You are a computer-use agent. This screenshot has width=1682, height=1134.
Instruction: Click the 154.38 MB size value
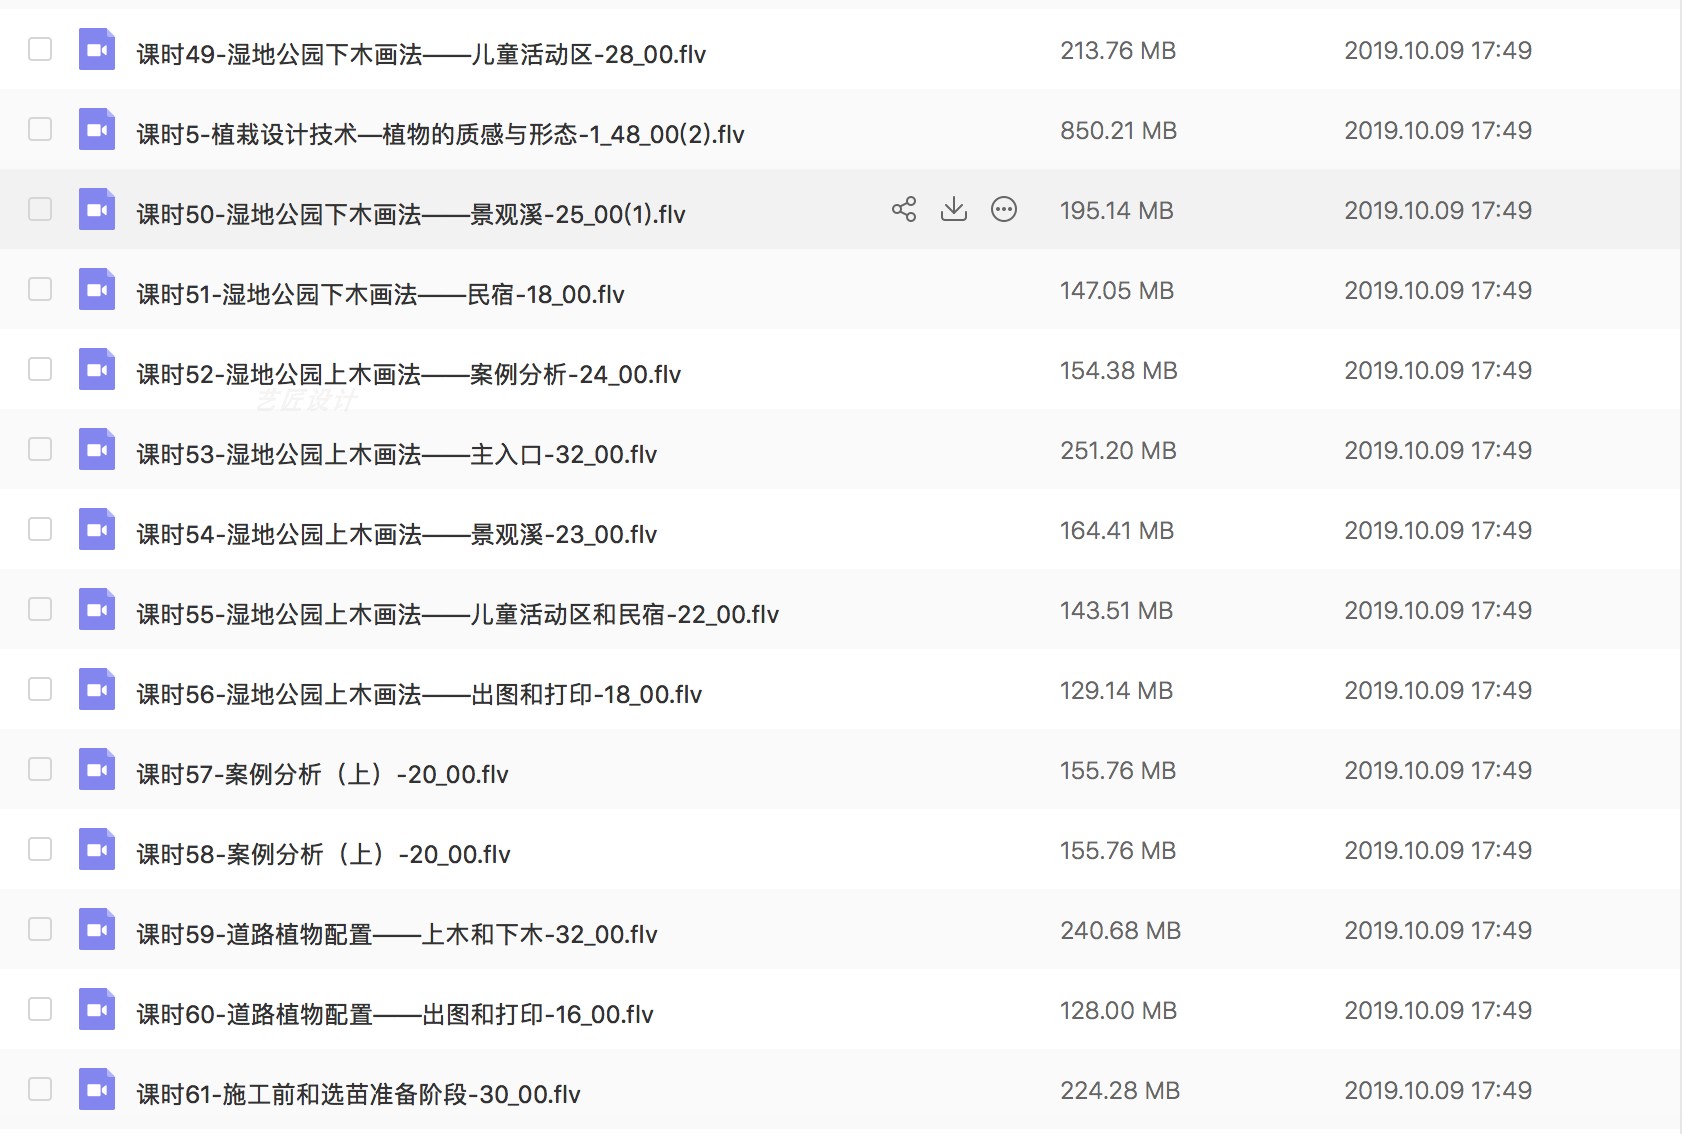1119,370
